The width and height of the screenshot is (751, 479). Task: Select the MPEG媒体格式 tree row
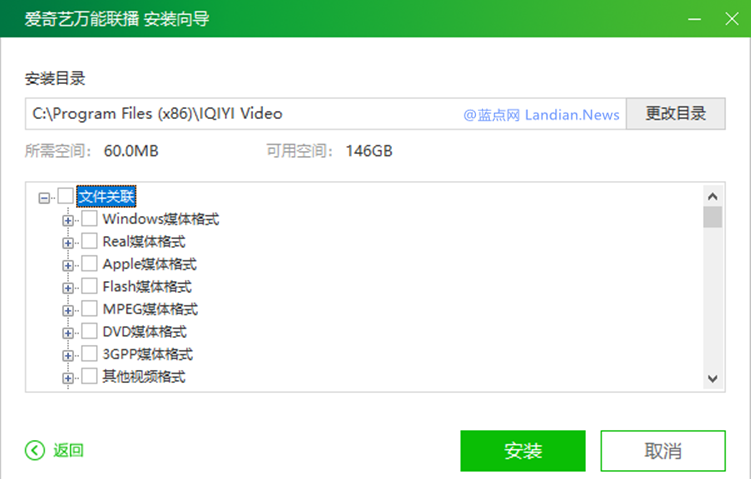click(x=150, y=309)
